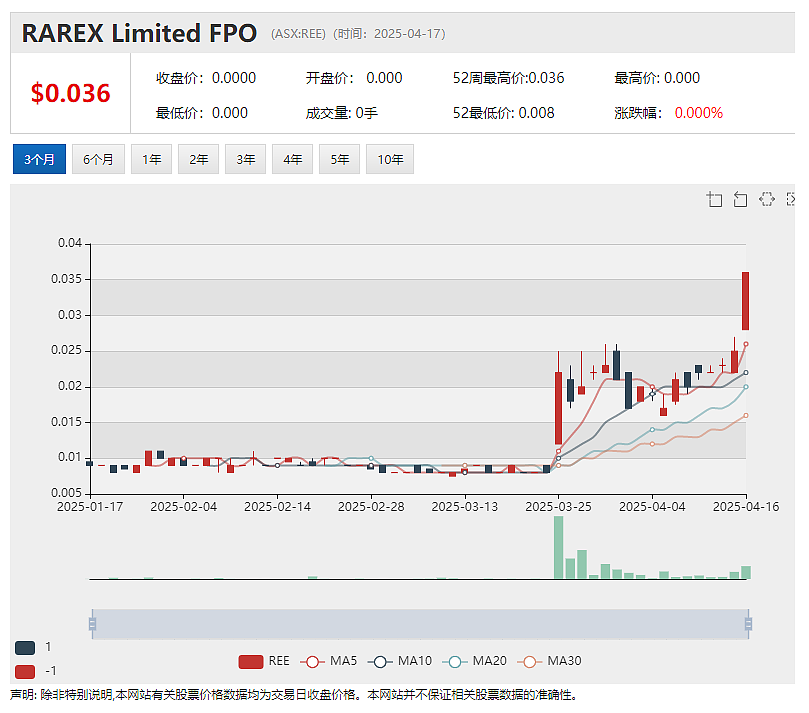
Task: Click the 0.005 y-axis label
Action: 67,493
